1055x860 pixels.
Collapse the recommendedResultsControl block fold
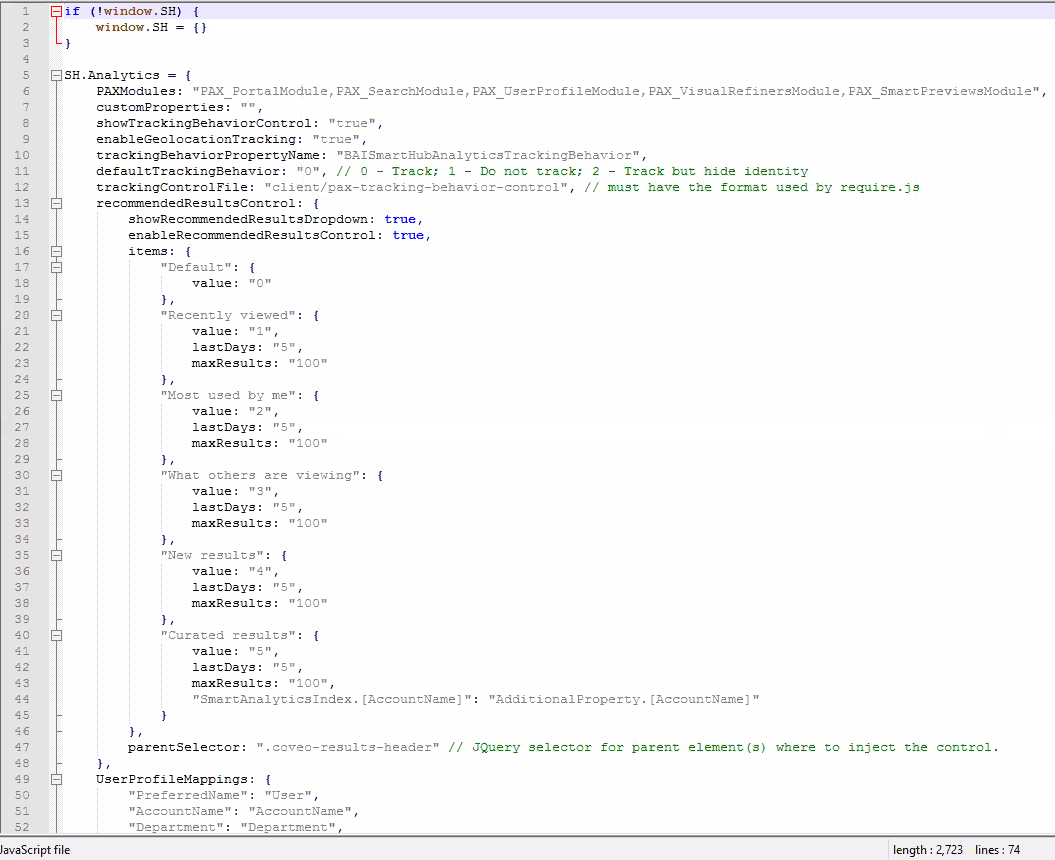(x=56, y=203)
